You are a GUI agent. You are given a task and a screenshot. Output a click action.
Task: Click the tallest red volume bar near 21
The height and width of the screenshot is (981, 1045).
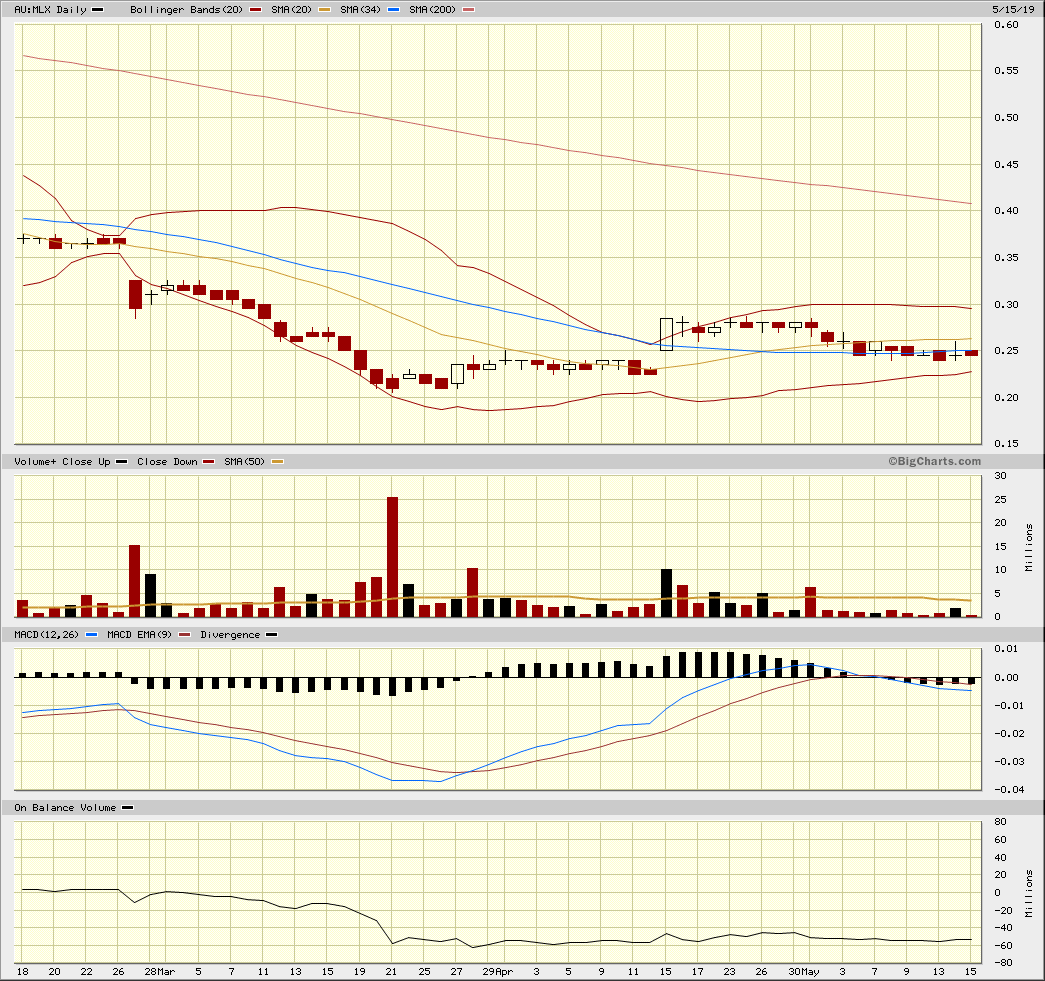pos(393,556)
